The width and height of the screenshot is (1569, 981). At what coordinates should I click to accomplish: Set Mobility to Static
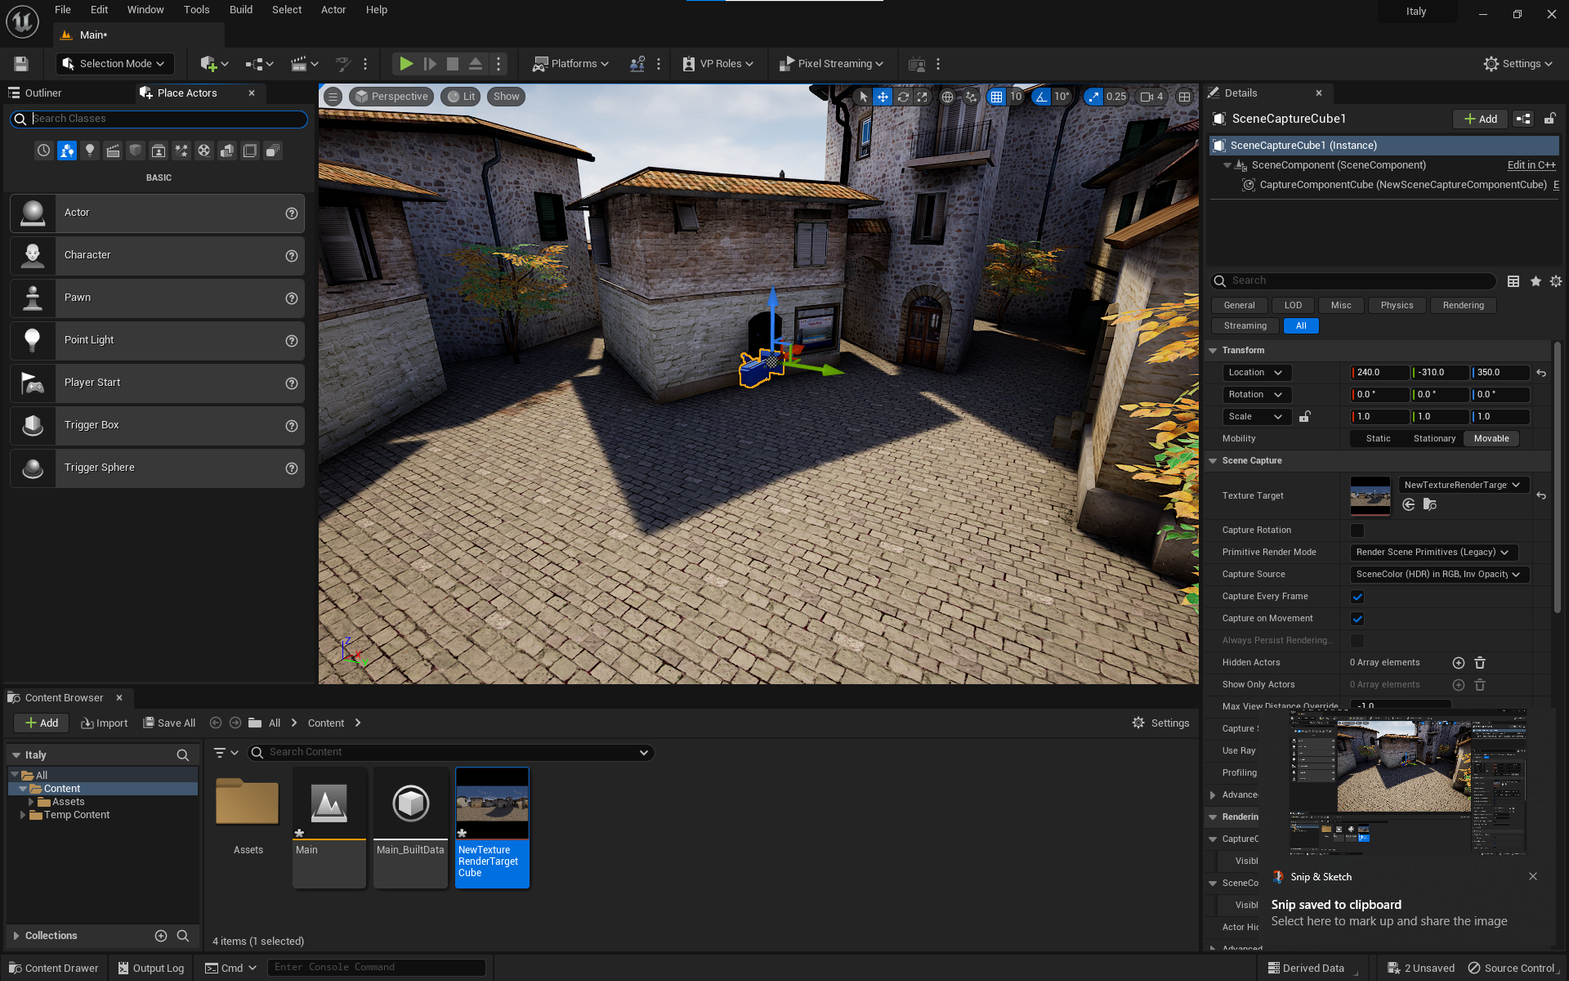(1378, 439)
